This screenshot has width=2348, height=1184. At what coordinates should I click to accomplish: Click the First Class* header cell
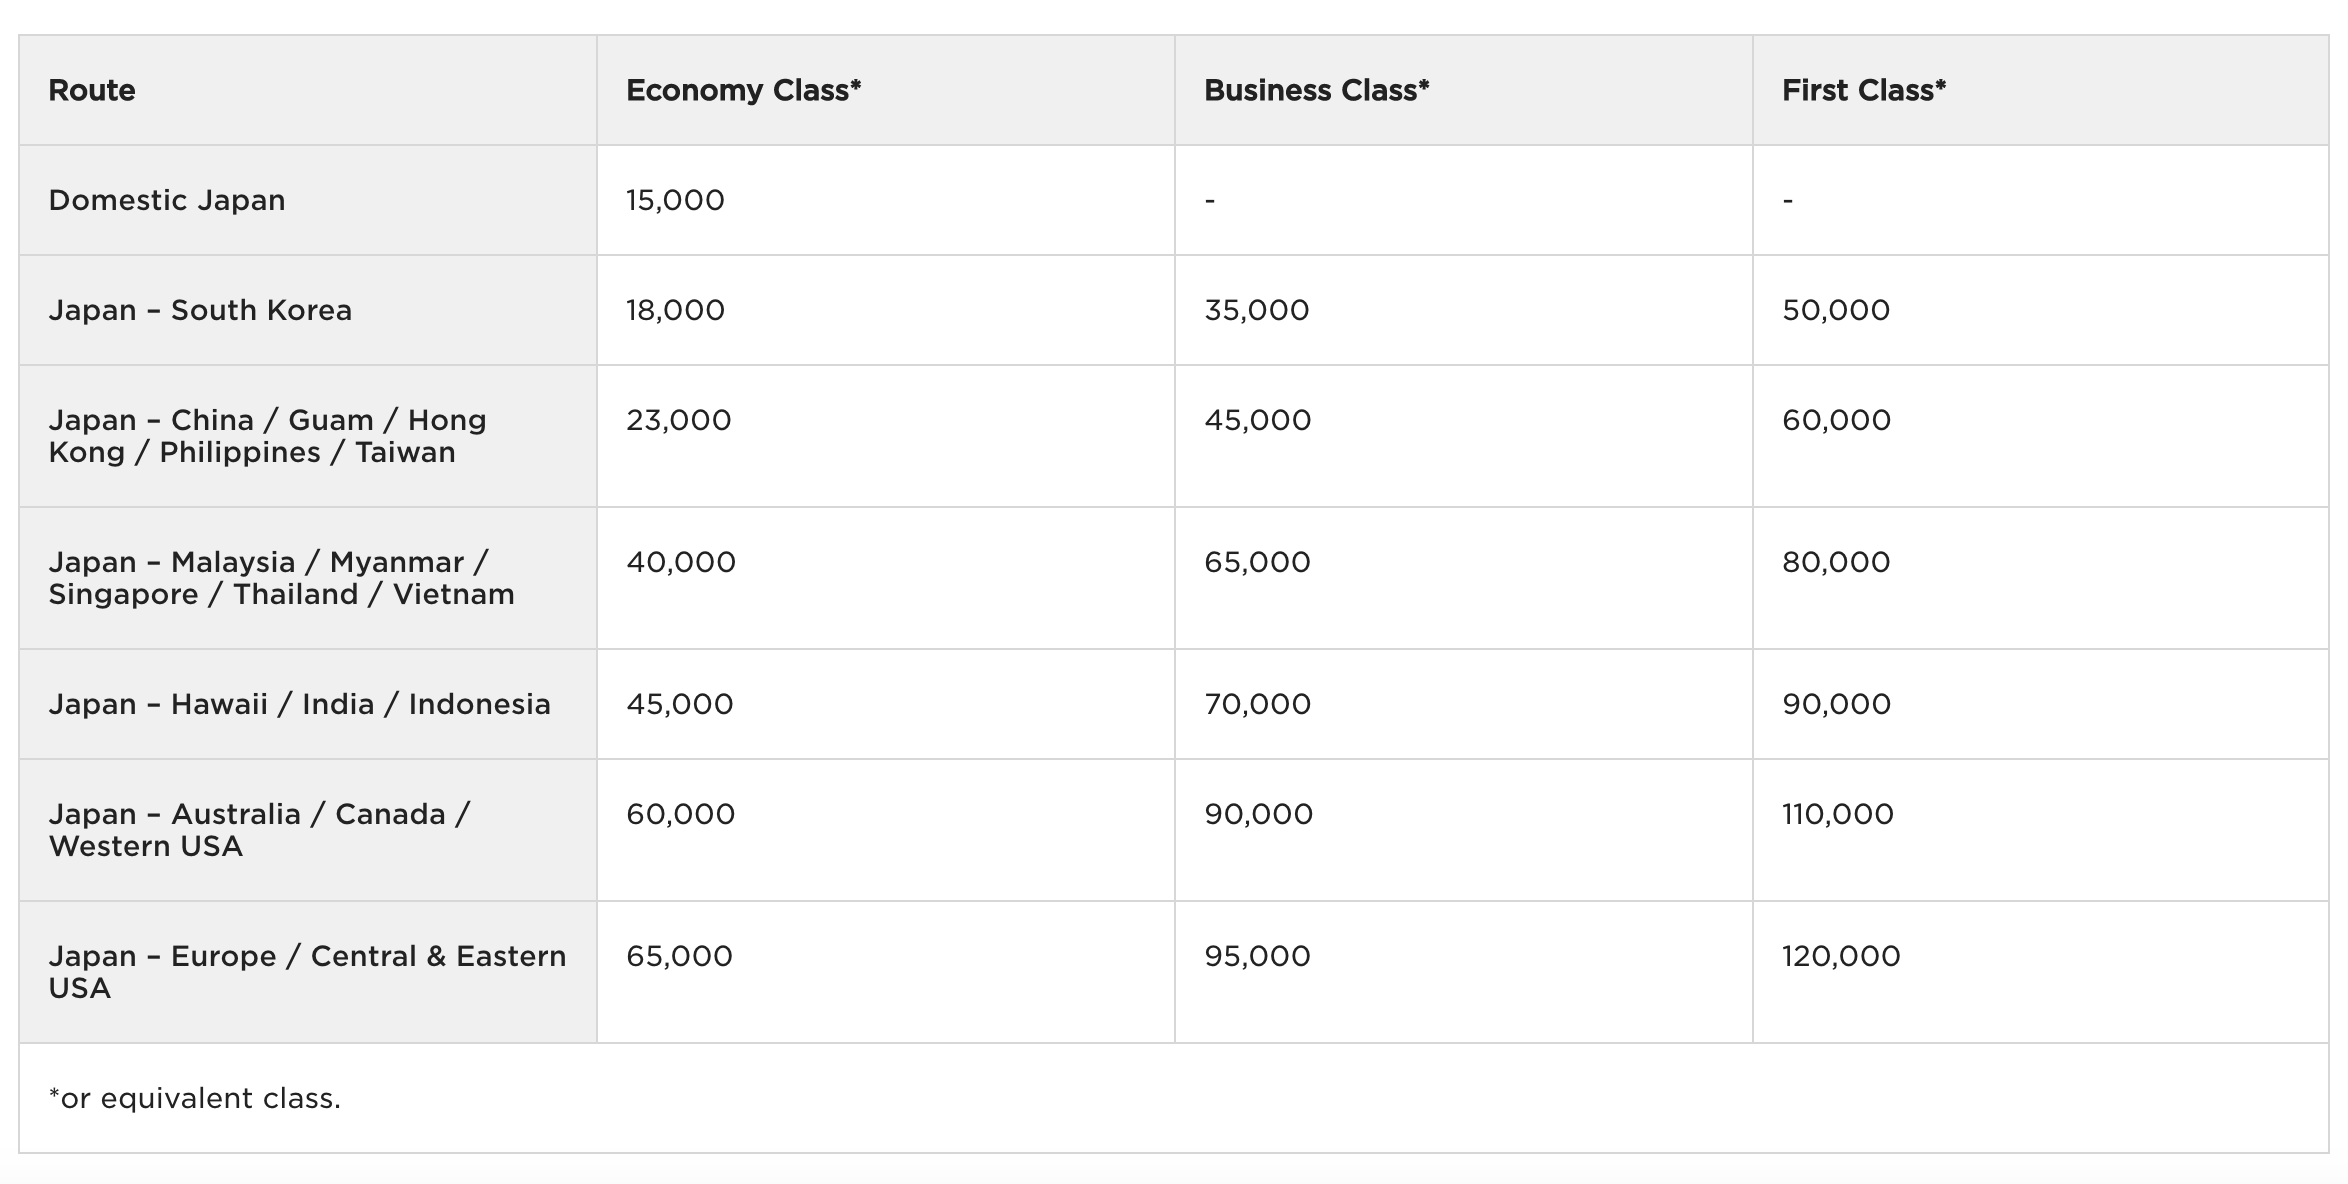point(1863,90)
